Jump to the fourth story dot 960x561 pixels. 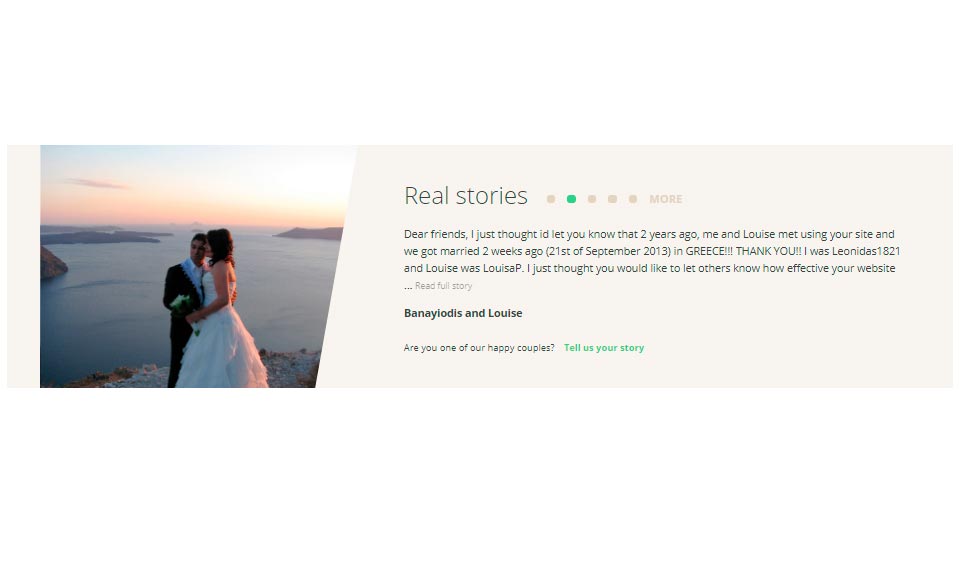(x=612, y=199)
